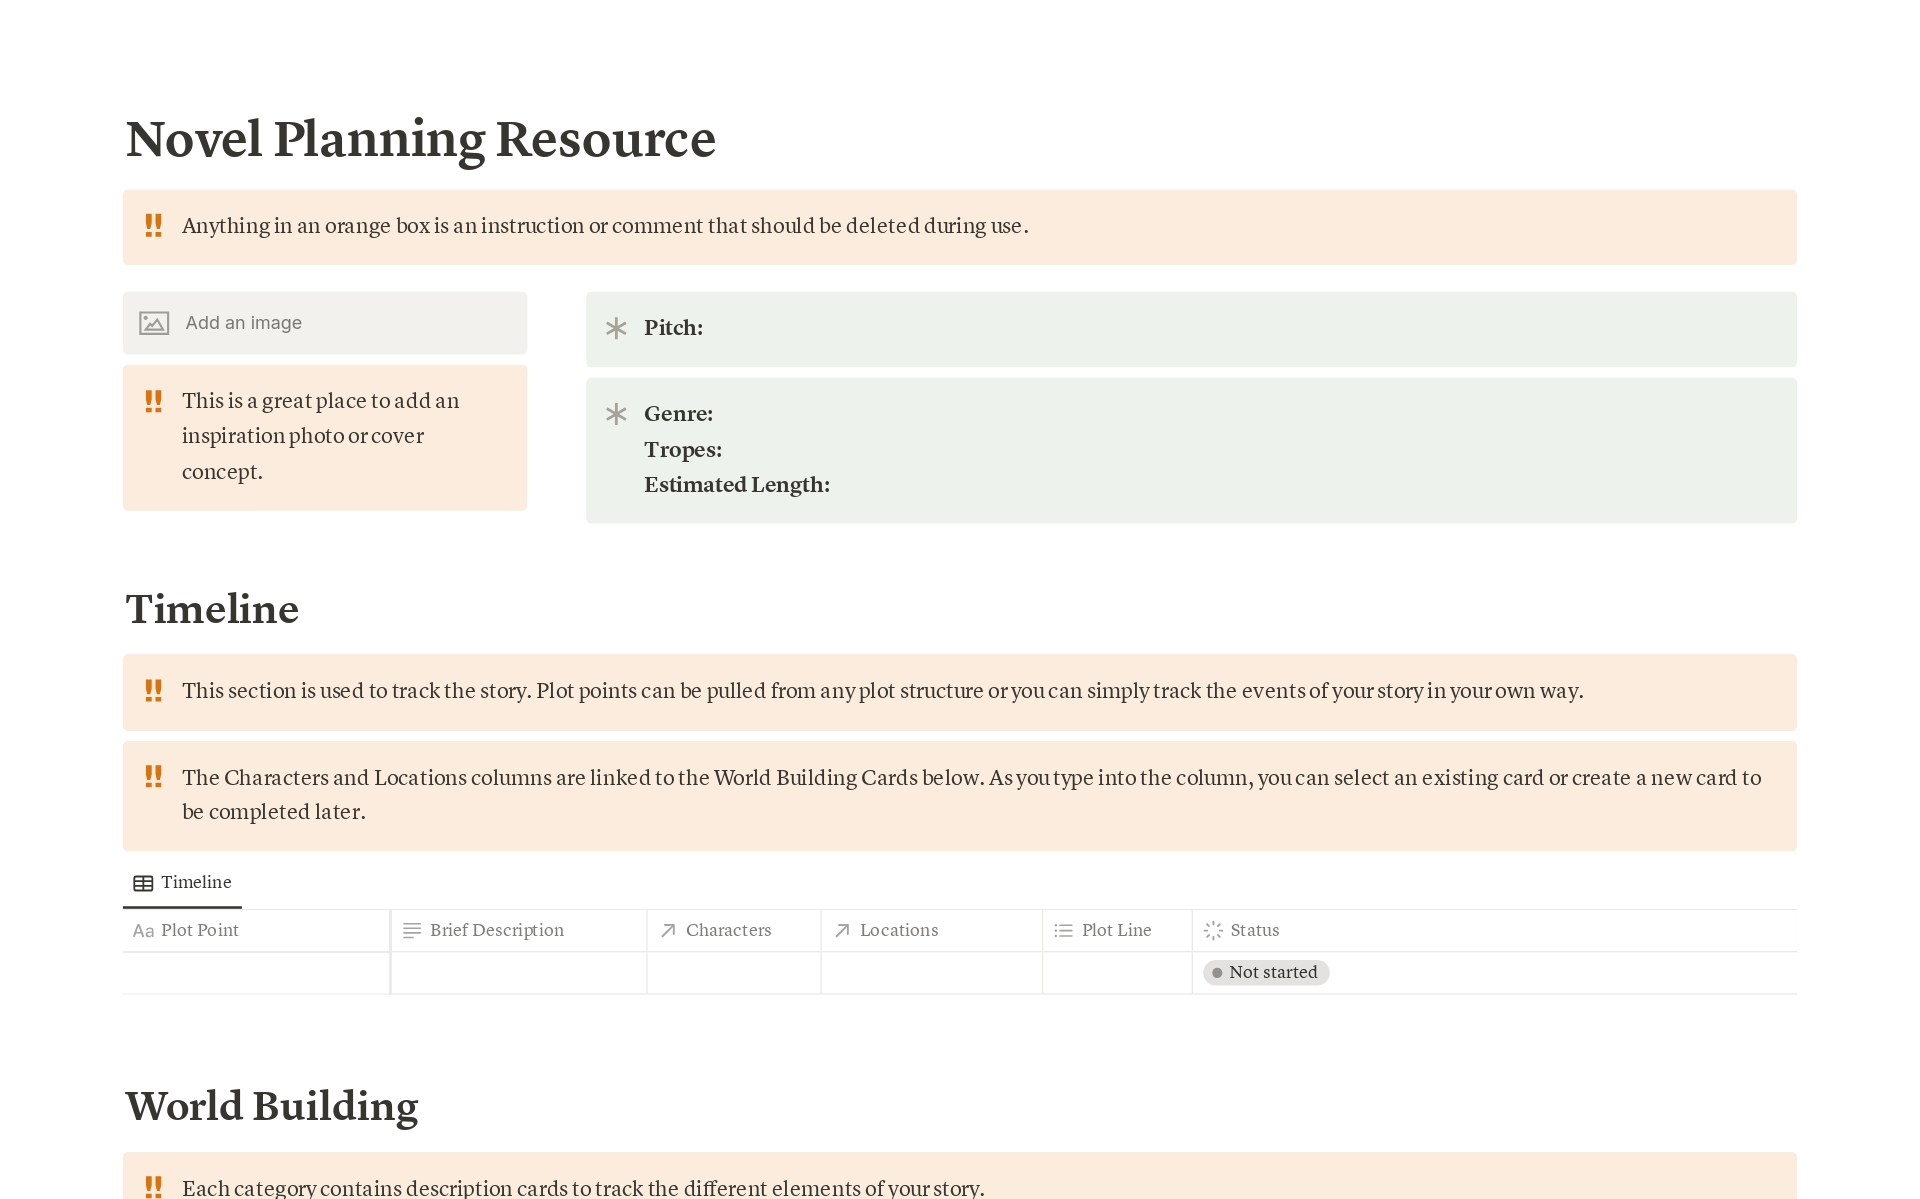Click the Estimated Length line
This screenshot has width=1920, height=1199.
coord(737,485)
